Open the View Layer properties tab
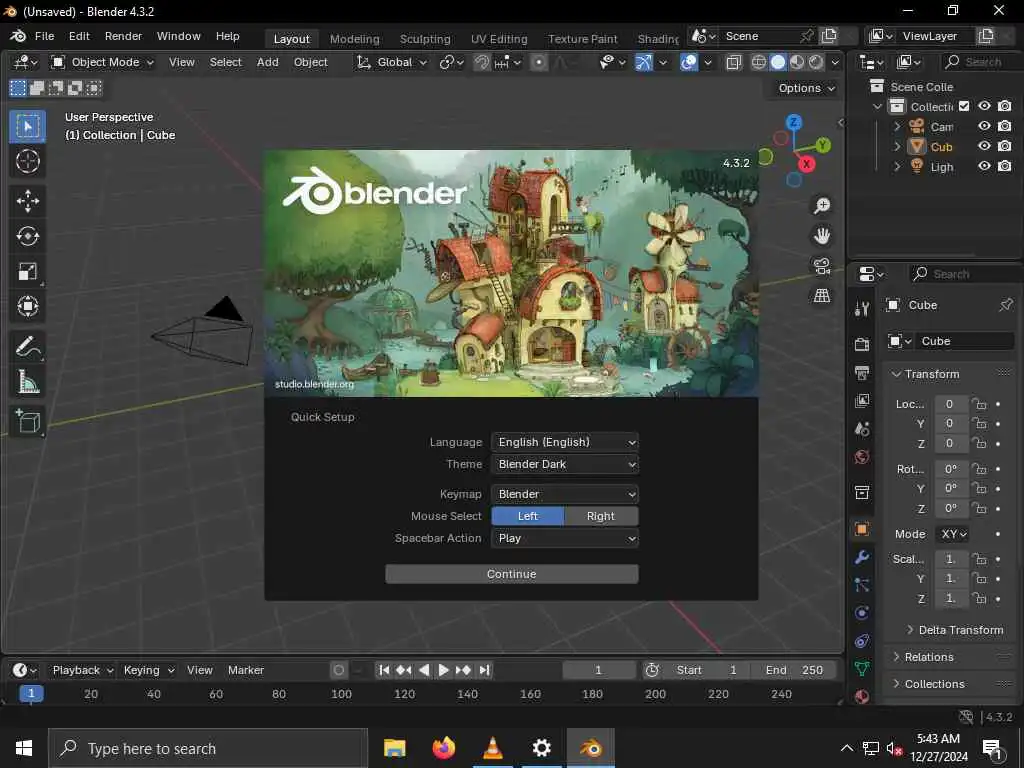 click(x=862, y=401)
